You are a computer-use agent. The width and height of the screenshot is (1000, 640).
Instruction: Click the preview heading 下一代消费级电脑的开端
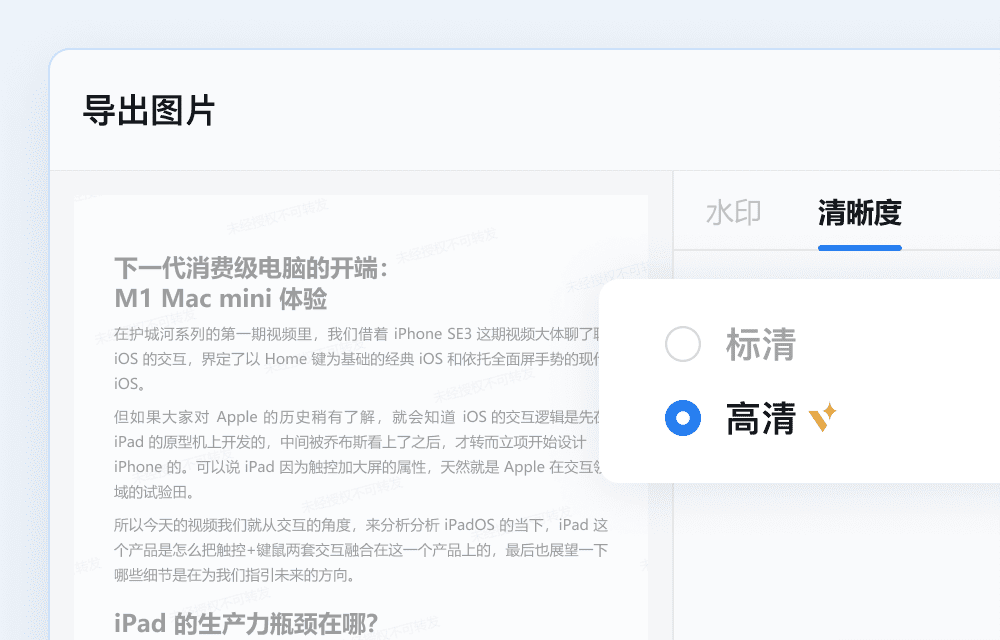251,268
